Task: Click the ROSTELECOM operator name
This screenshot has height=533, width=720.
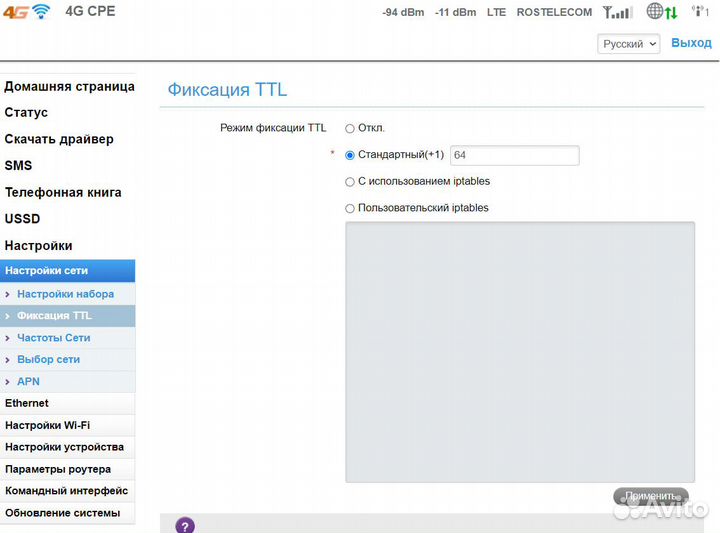Action: [x=554, y=12]
